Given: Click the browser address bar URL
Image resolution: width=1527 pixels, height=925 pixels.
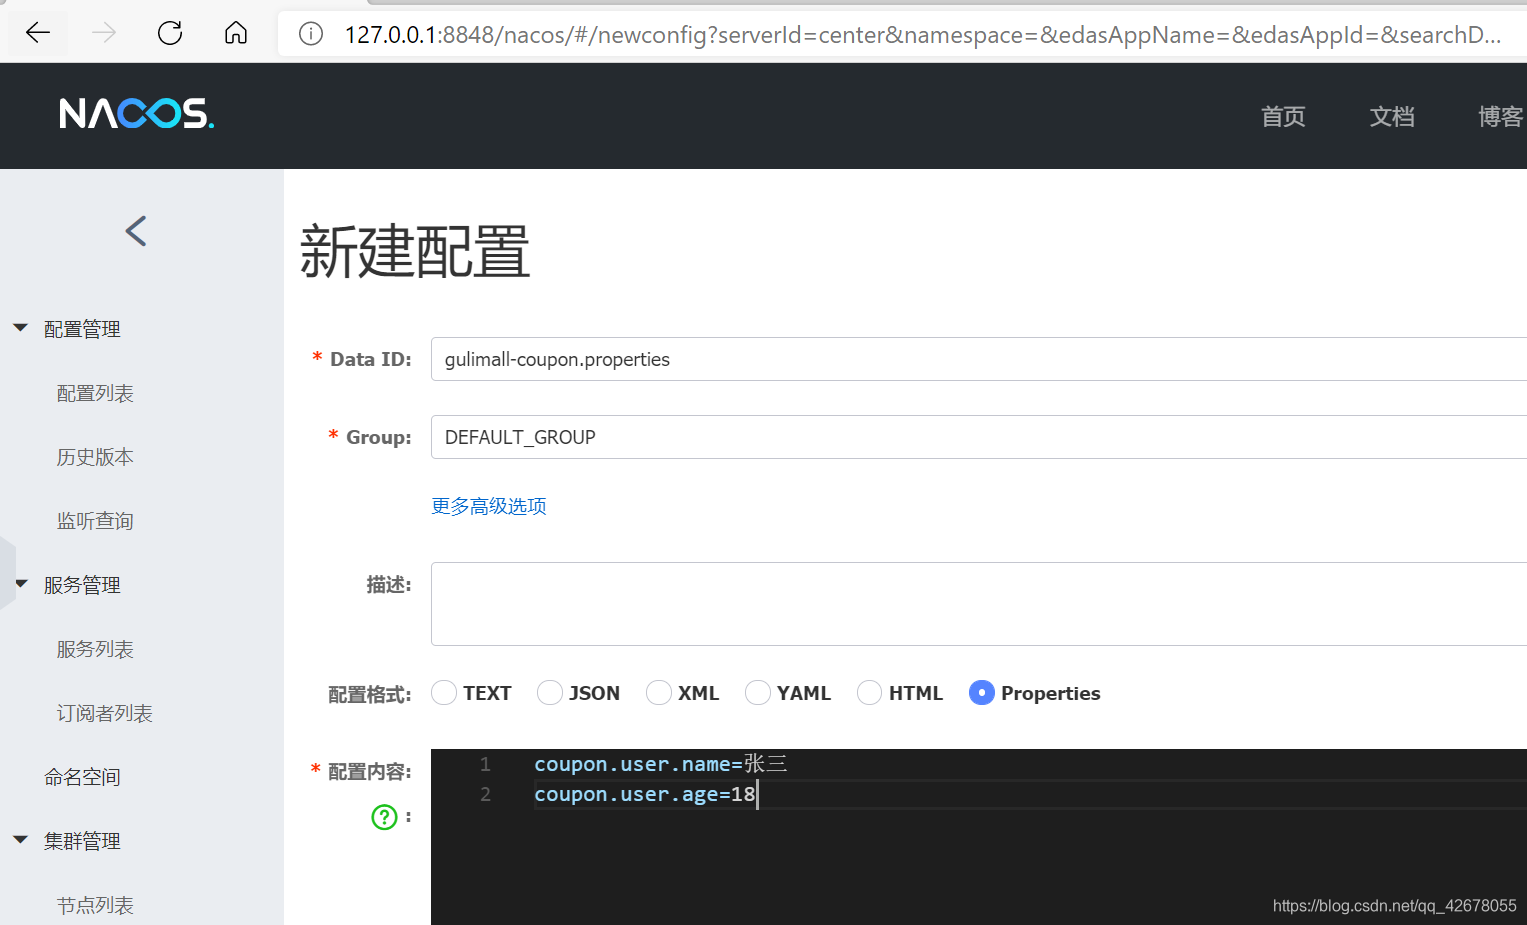Looking at the screenshot, I should tap(922, 34).
